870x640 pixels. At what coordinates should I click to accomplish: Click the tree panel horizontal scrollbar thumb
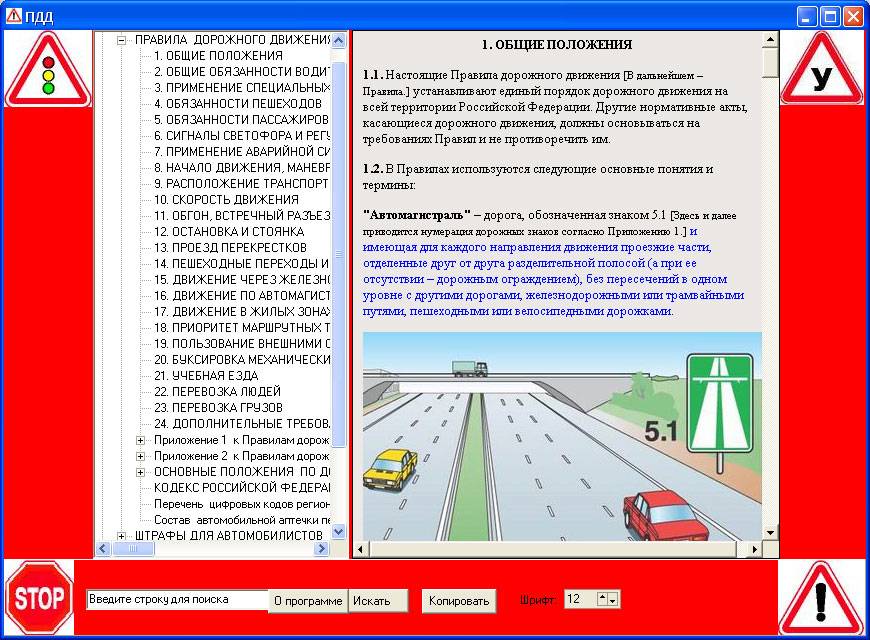coord(133,548)
